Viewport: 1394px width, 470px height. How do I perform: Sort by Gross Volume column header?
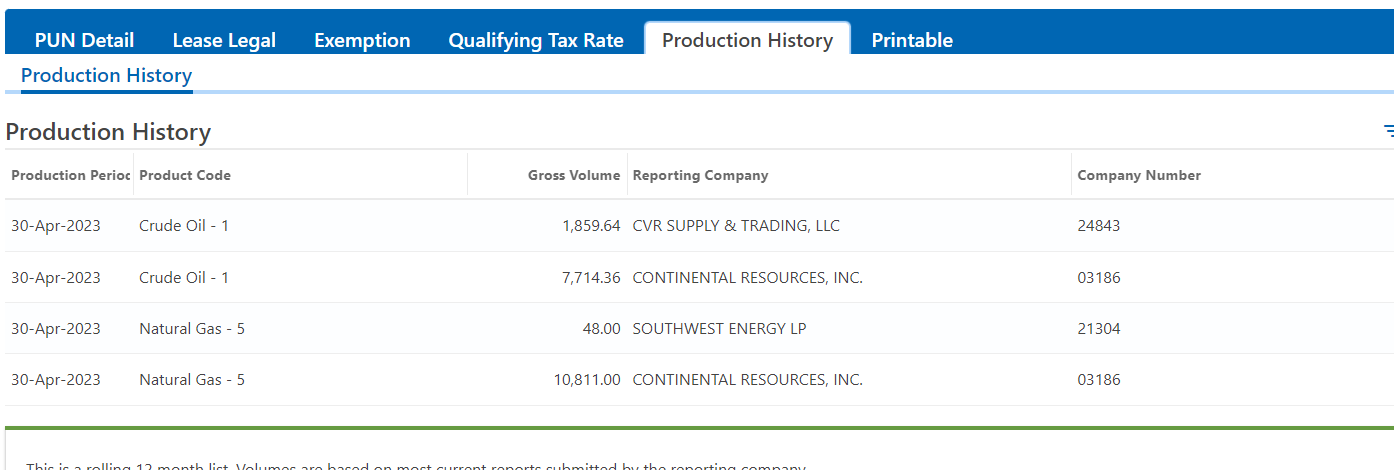574,175
